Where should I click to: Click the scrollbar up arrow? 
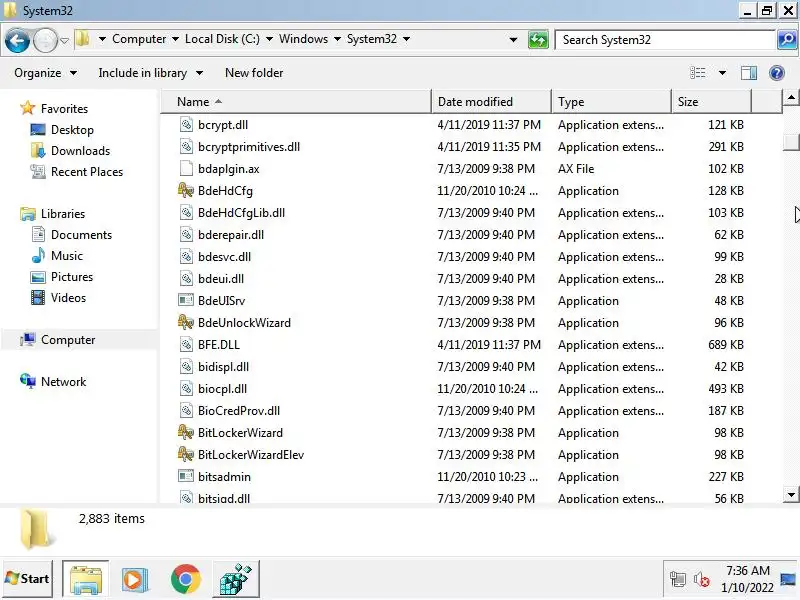coord(791,97)
